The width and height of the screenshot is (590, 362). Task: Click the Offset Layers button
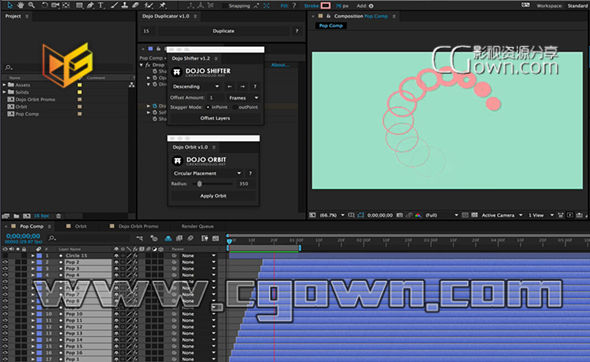coord(215,118)
